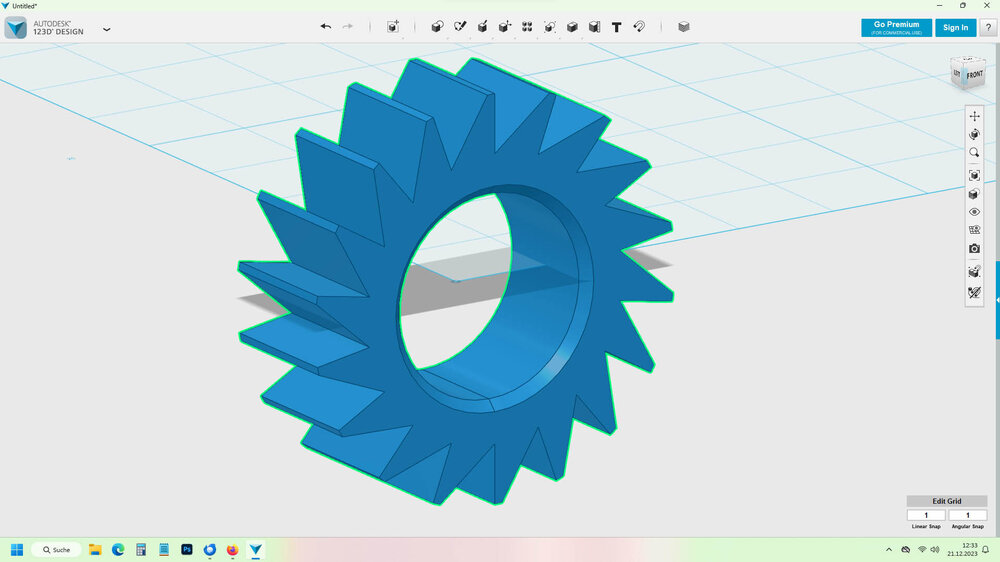Click the Go Premium button
The width and height of the screenshot is (1000, 562).
(896, 28)
